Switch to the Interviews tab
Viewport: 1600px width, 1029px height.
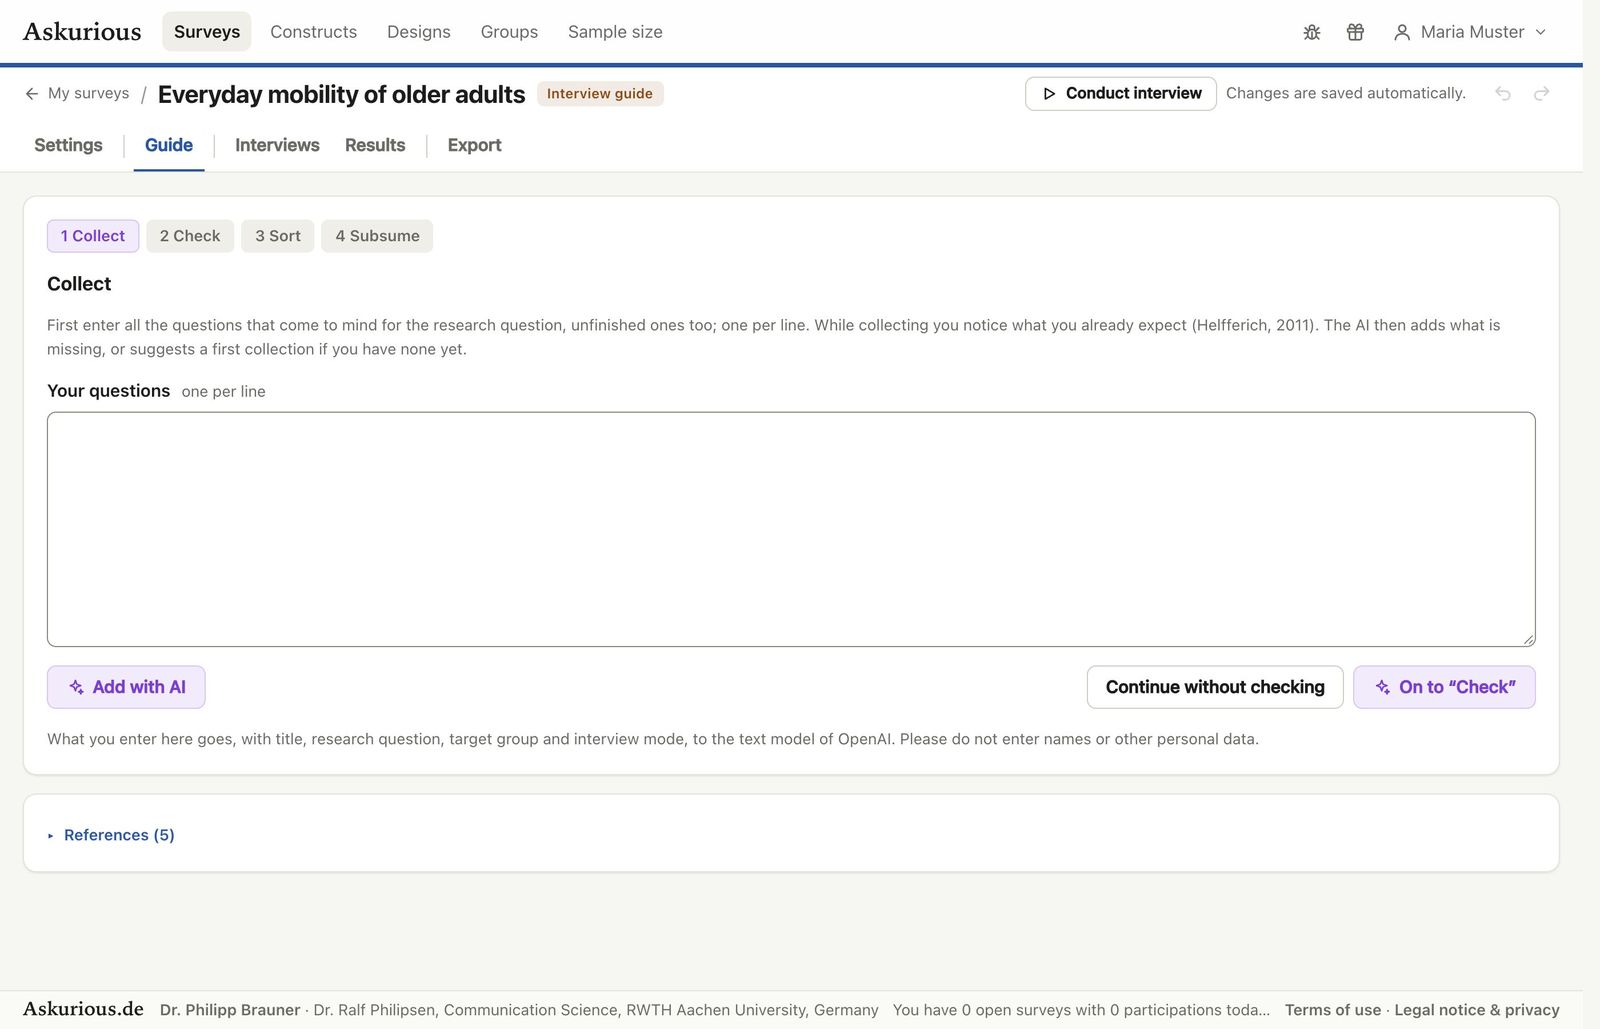pyautogui.click(x=277, y=145)
